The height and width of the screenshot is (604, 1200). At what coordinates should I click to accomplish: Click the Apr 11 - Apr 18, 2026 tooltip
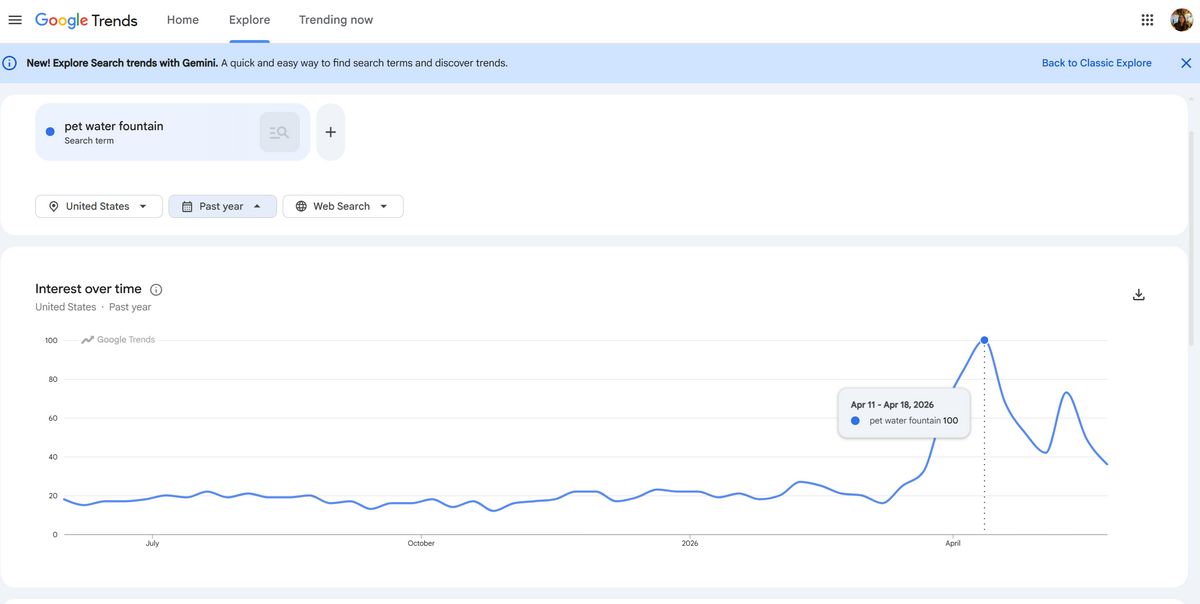click(904, 413)
